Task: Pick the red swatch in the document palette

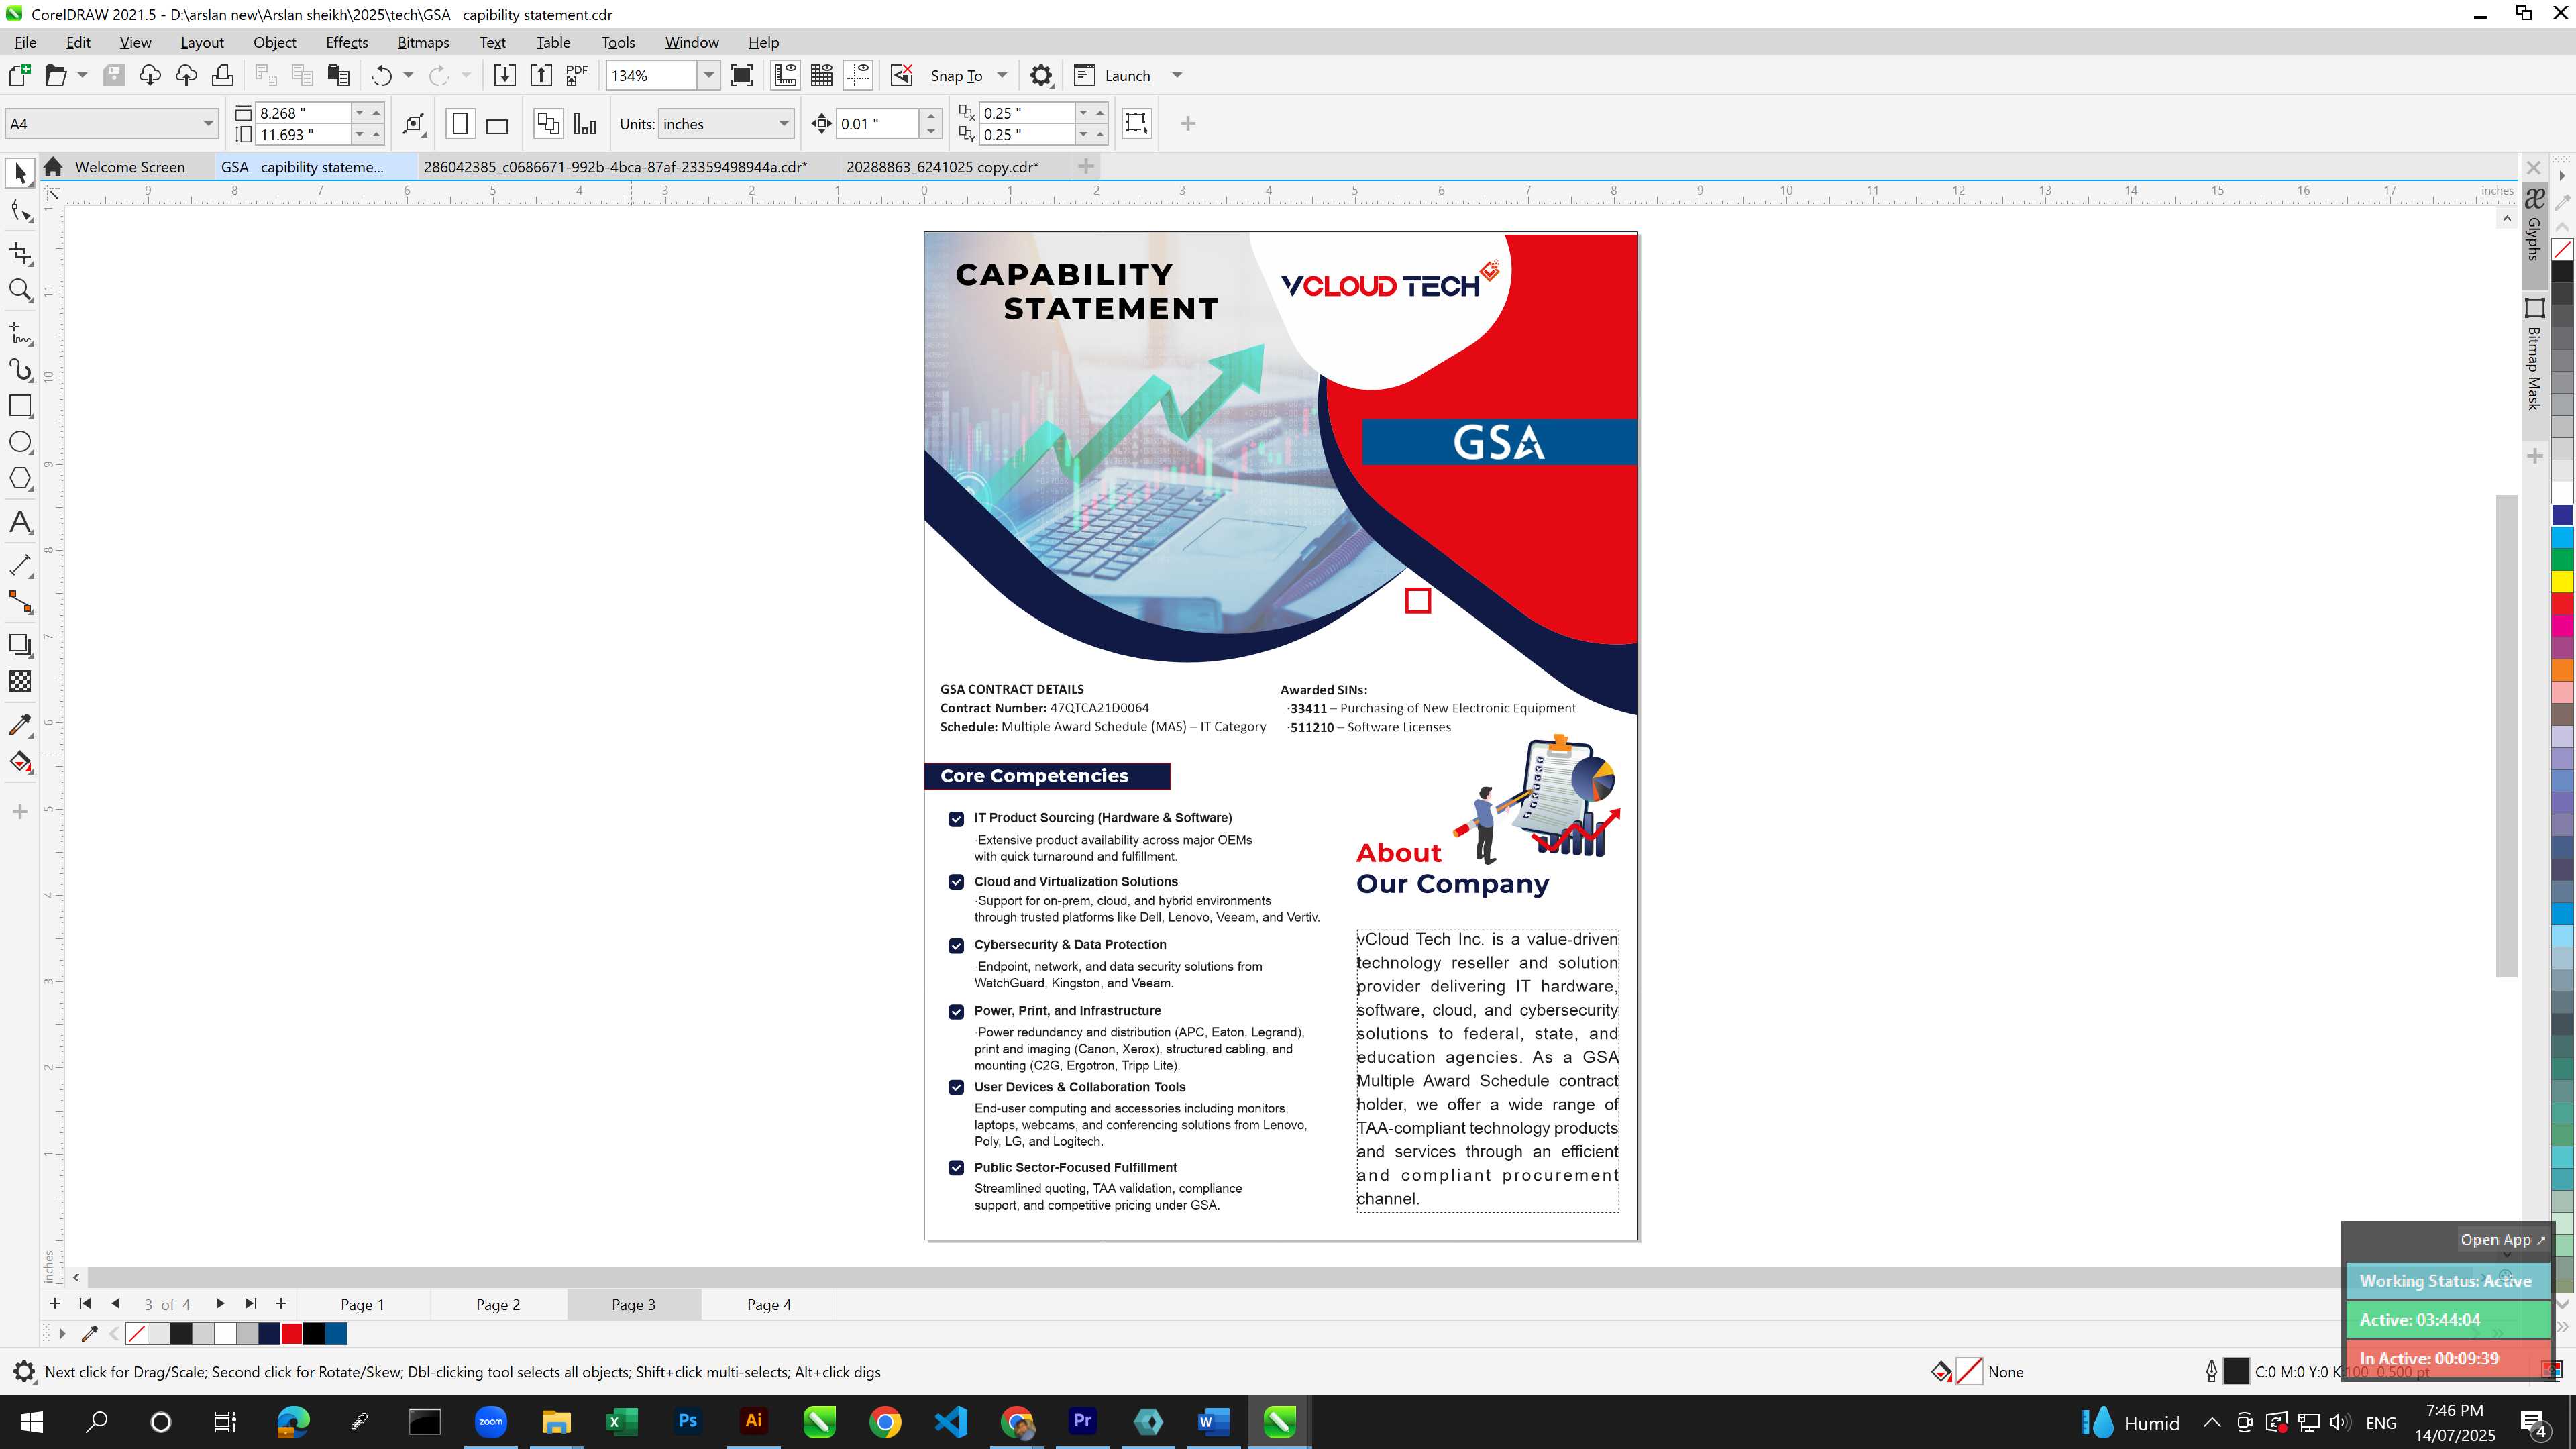Action: (292, 1333)
